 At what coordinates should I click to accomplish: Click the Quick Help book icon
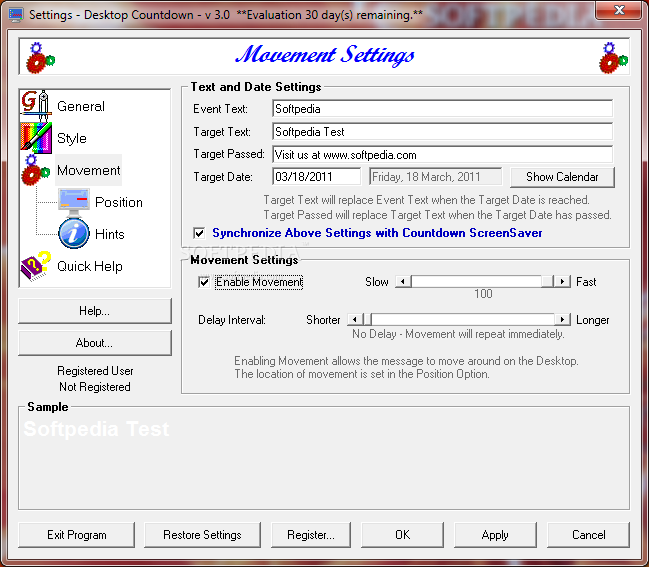point(36,266)
